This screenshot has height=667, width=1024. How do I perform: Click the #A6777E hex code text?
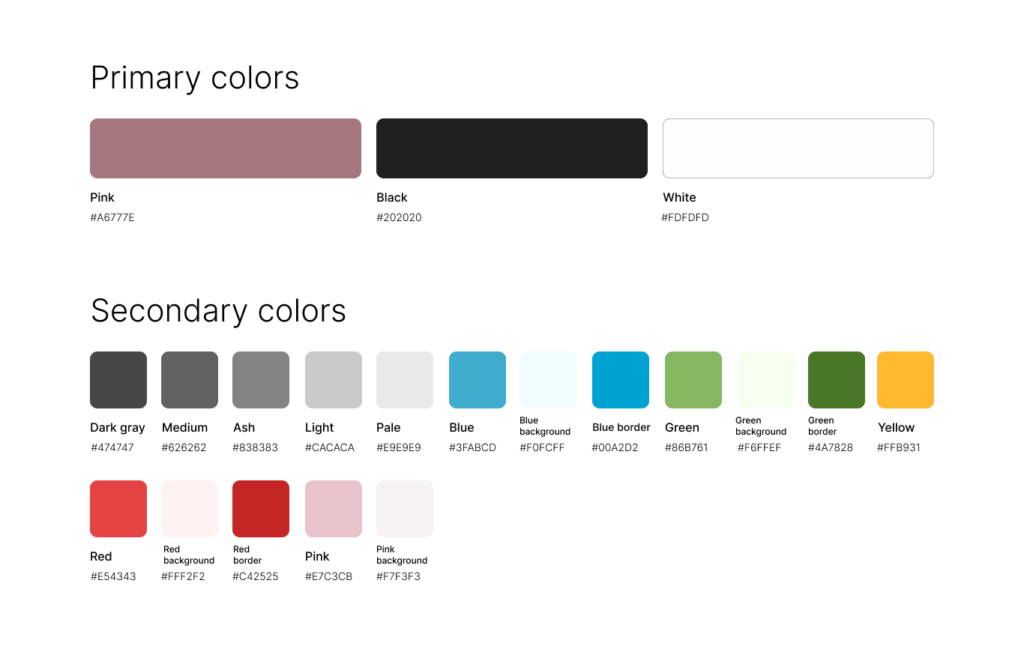112,218
